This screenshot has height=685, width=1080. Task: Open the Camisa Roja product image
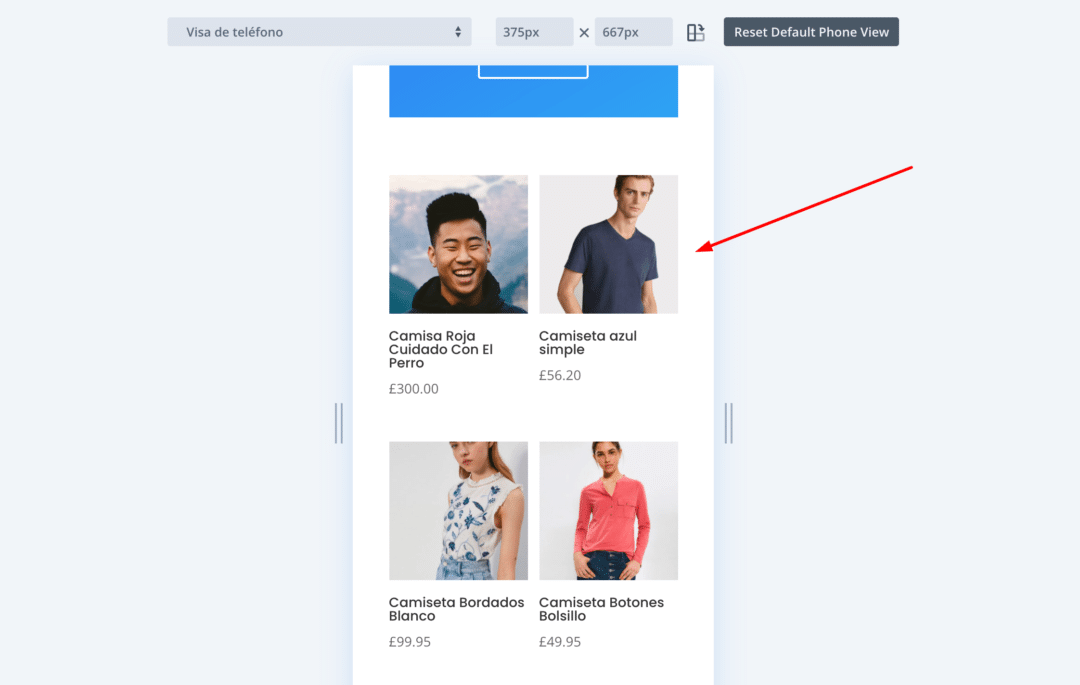(458, 244)
